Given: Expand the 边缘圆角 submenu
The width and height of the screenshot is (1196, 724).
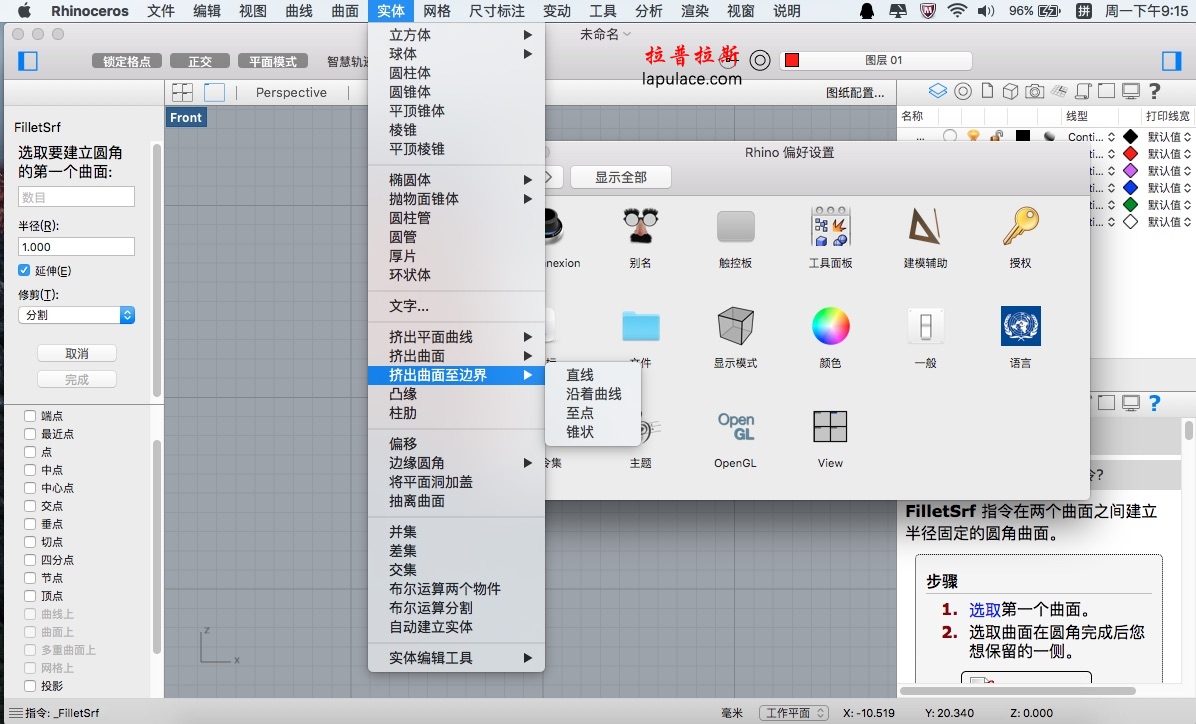Looking at the screenshot, I should (456, 462).
